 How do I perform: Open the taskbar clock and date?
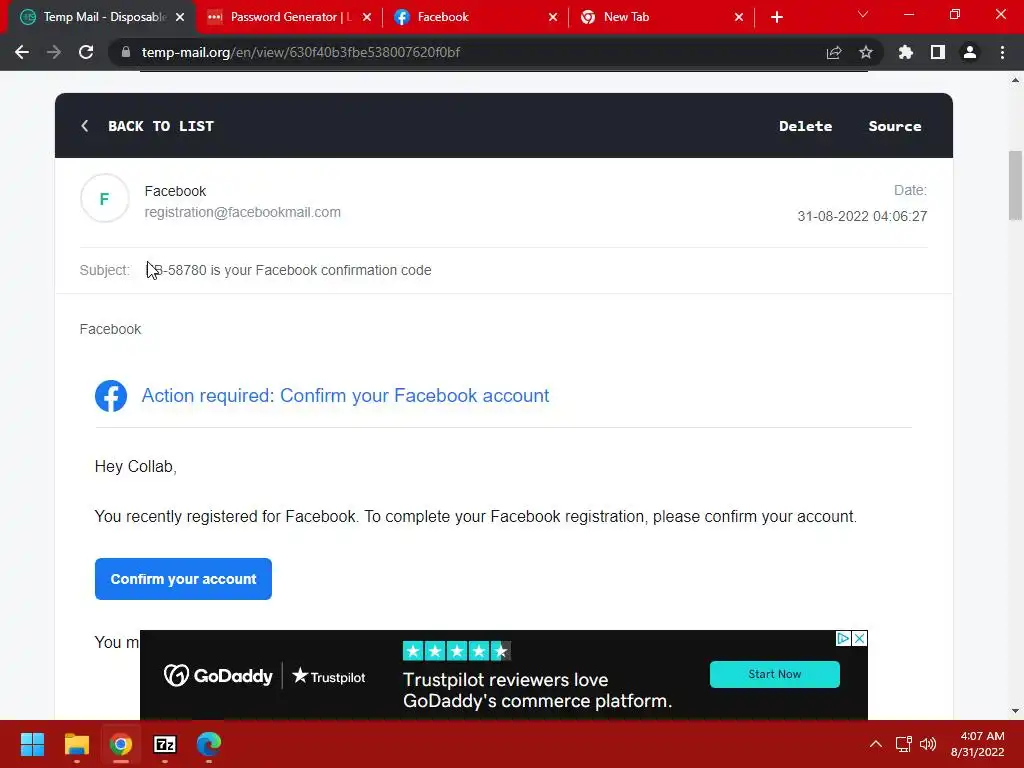pyautogui.click(x=978, y=744)
